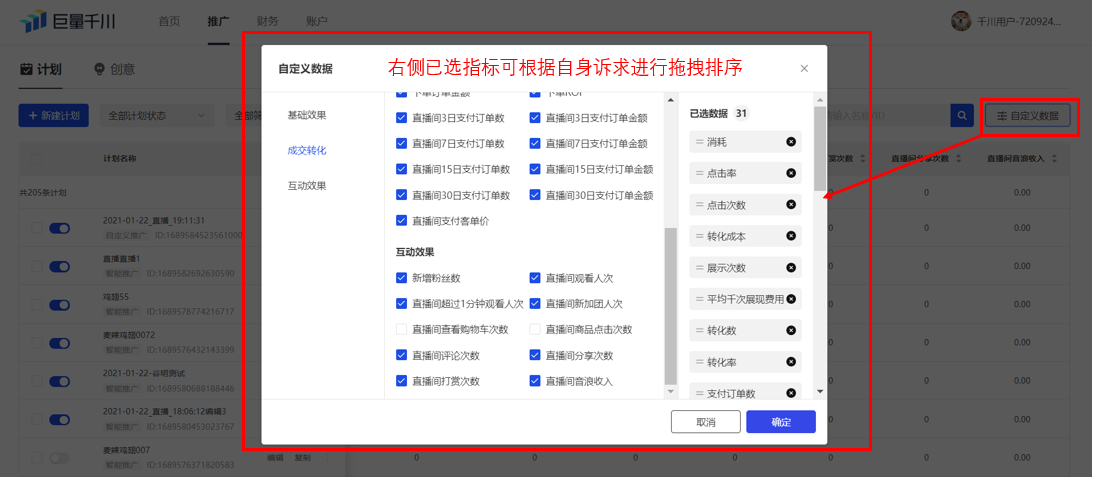This screenshot has width=1094, height=477.
Task: Grab drag handle of 转化成本 item
Action: pyautogui.click(x=699, y=236)
